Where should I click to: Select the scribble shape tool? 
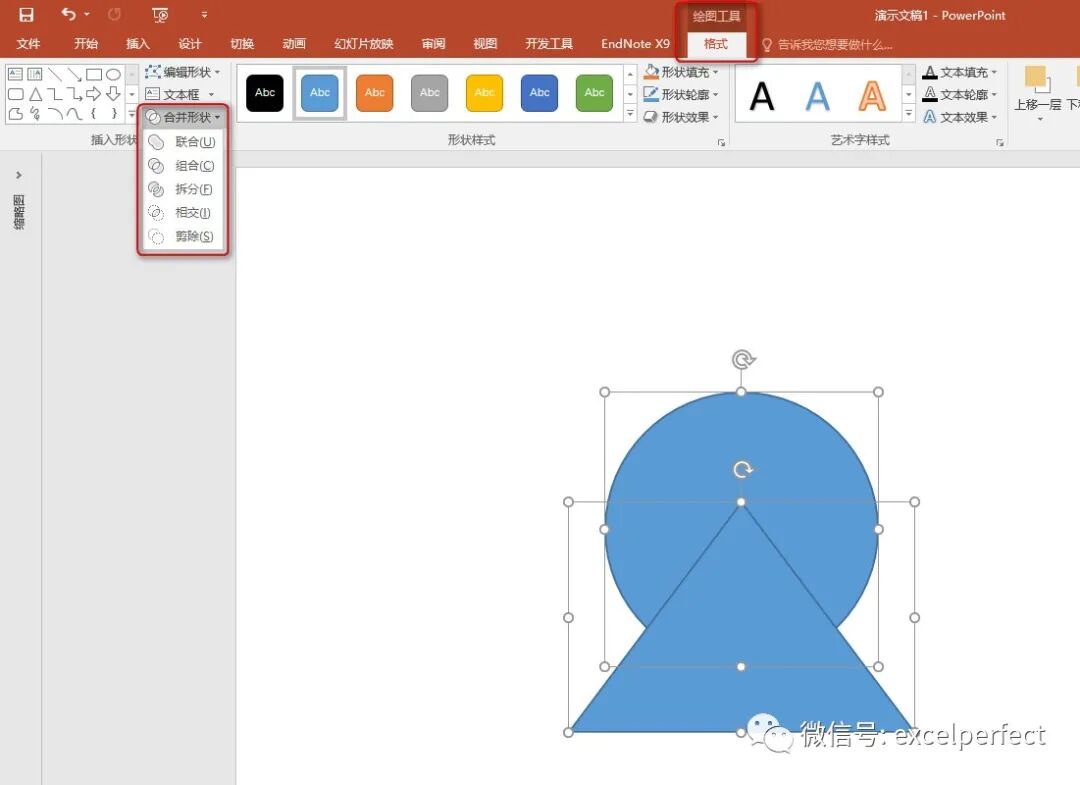point(34,114)
